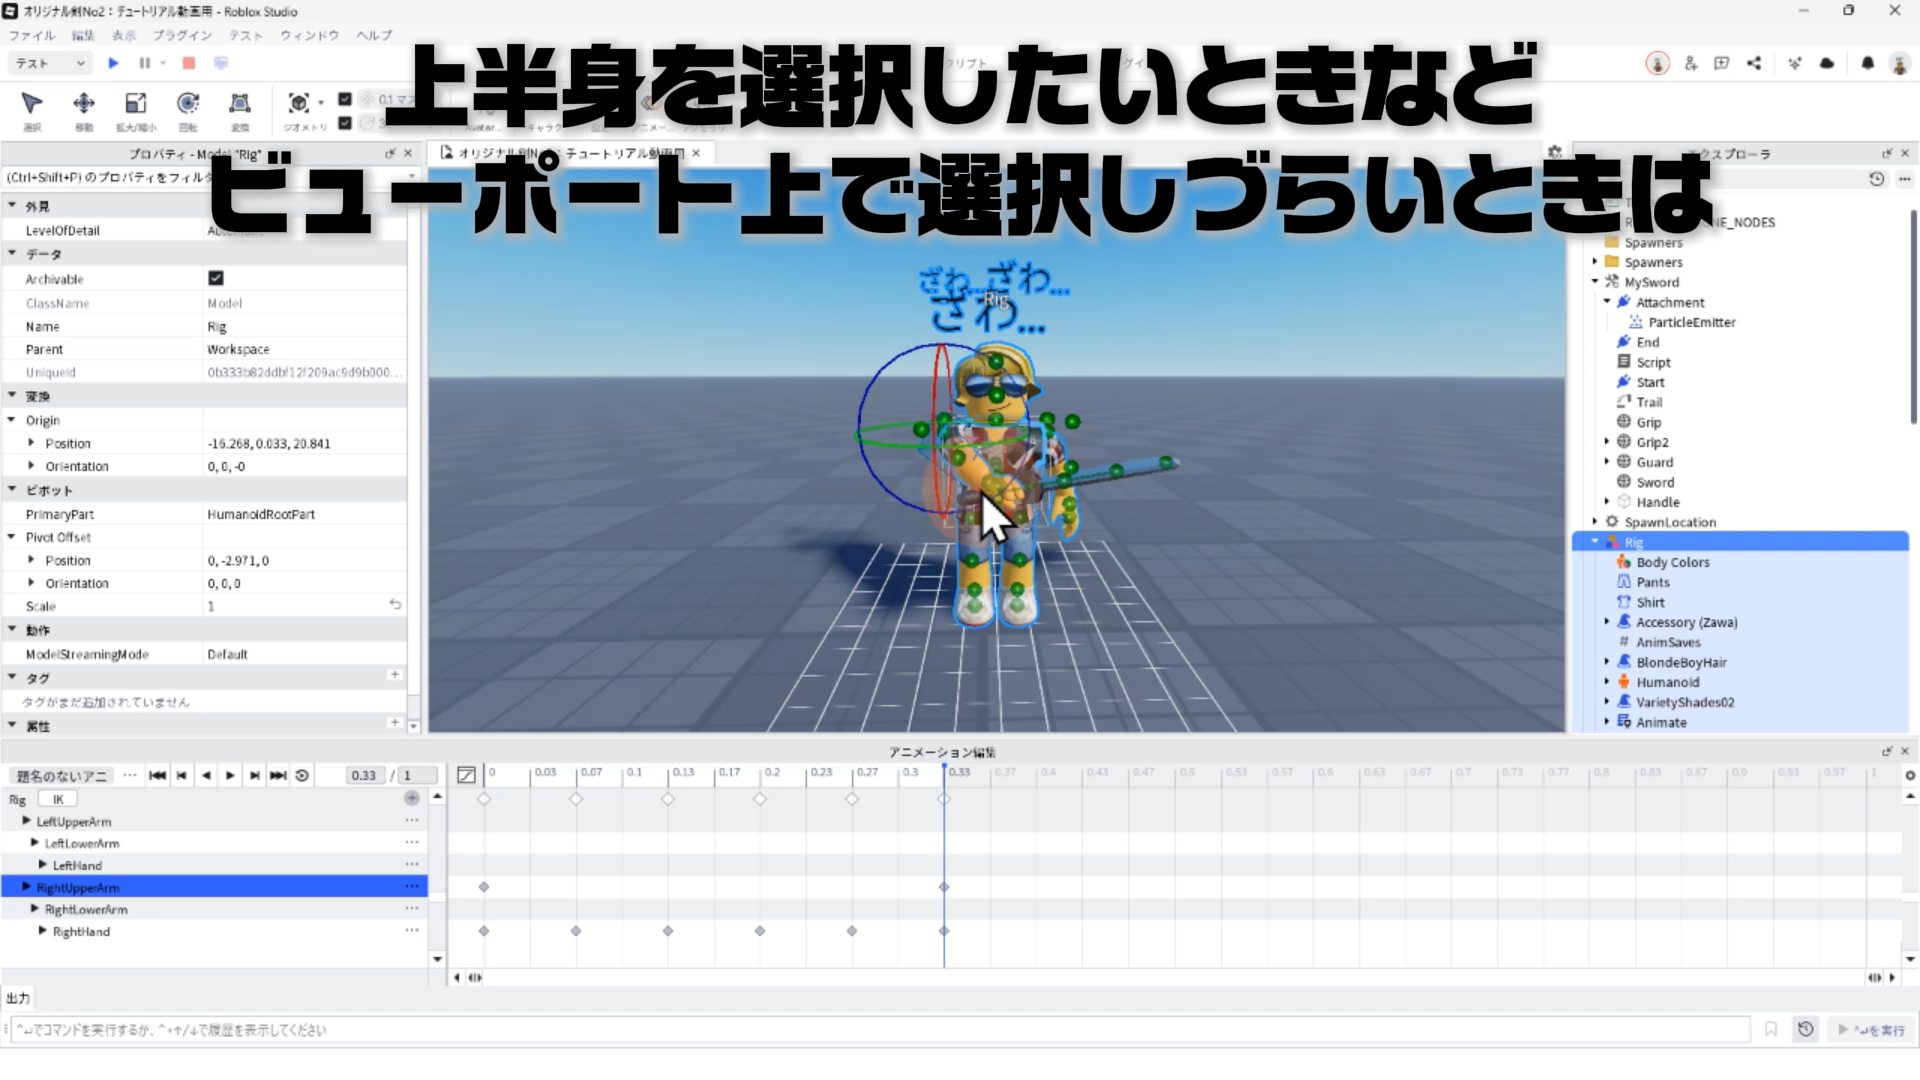Open the ウィンドウ menu

[310, 35]
